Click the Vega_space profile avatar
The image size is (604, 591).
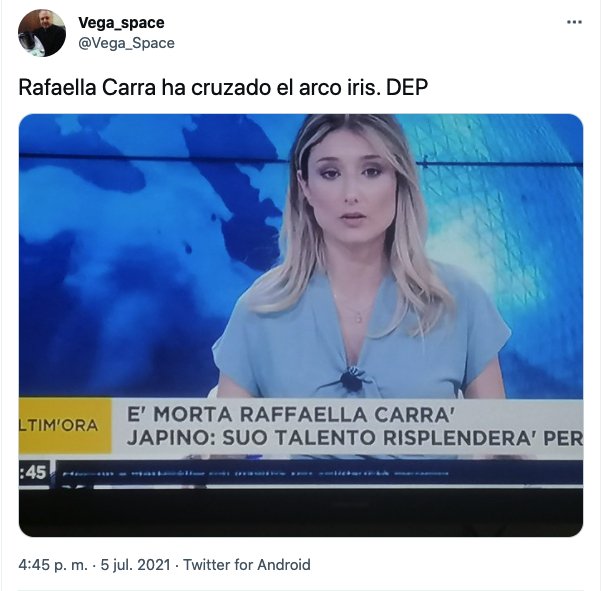[42, 33]
